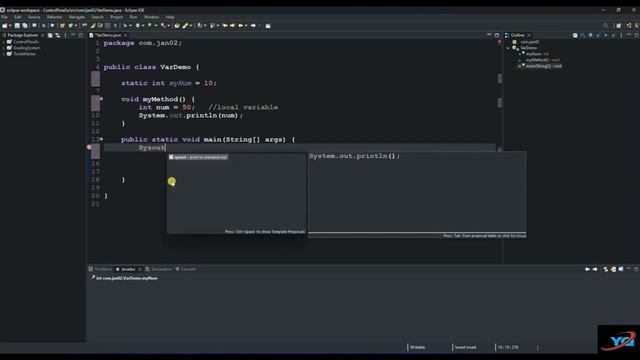Expand the GradingSystem project
Viewport: 640px width, 360px height.
click(4, 48)
